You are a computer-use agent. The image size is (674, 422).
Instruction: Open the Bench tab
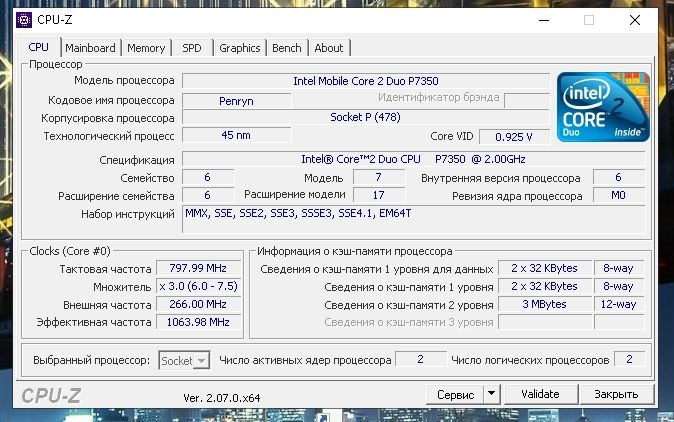(x=287, y=48)
